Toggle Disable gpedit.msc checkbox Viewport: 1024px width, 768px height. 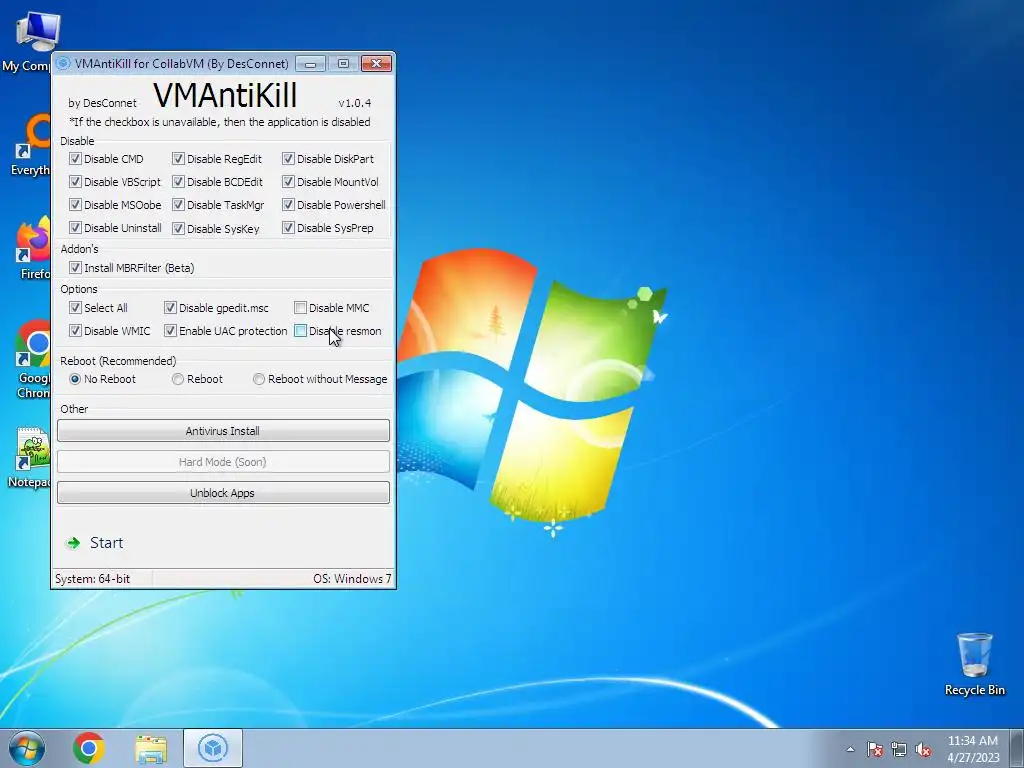(x=170, y=308)
